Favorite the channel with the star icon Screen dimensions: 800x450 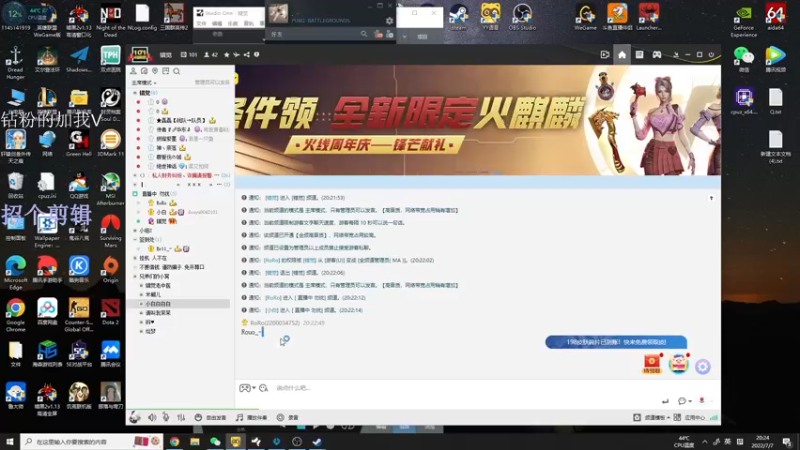tap(227, 55)
